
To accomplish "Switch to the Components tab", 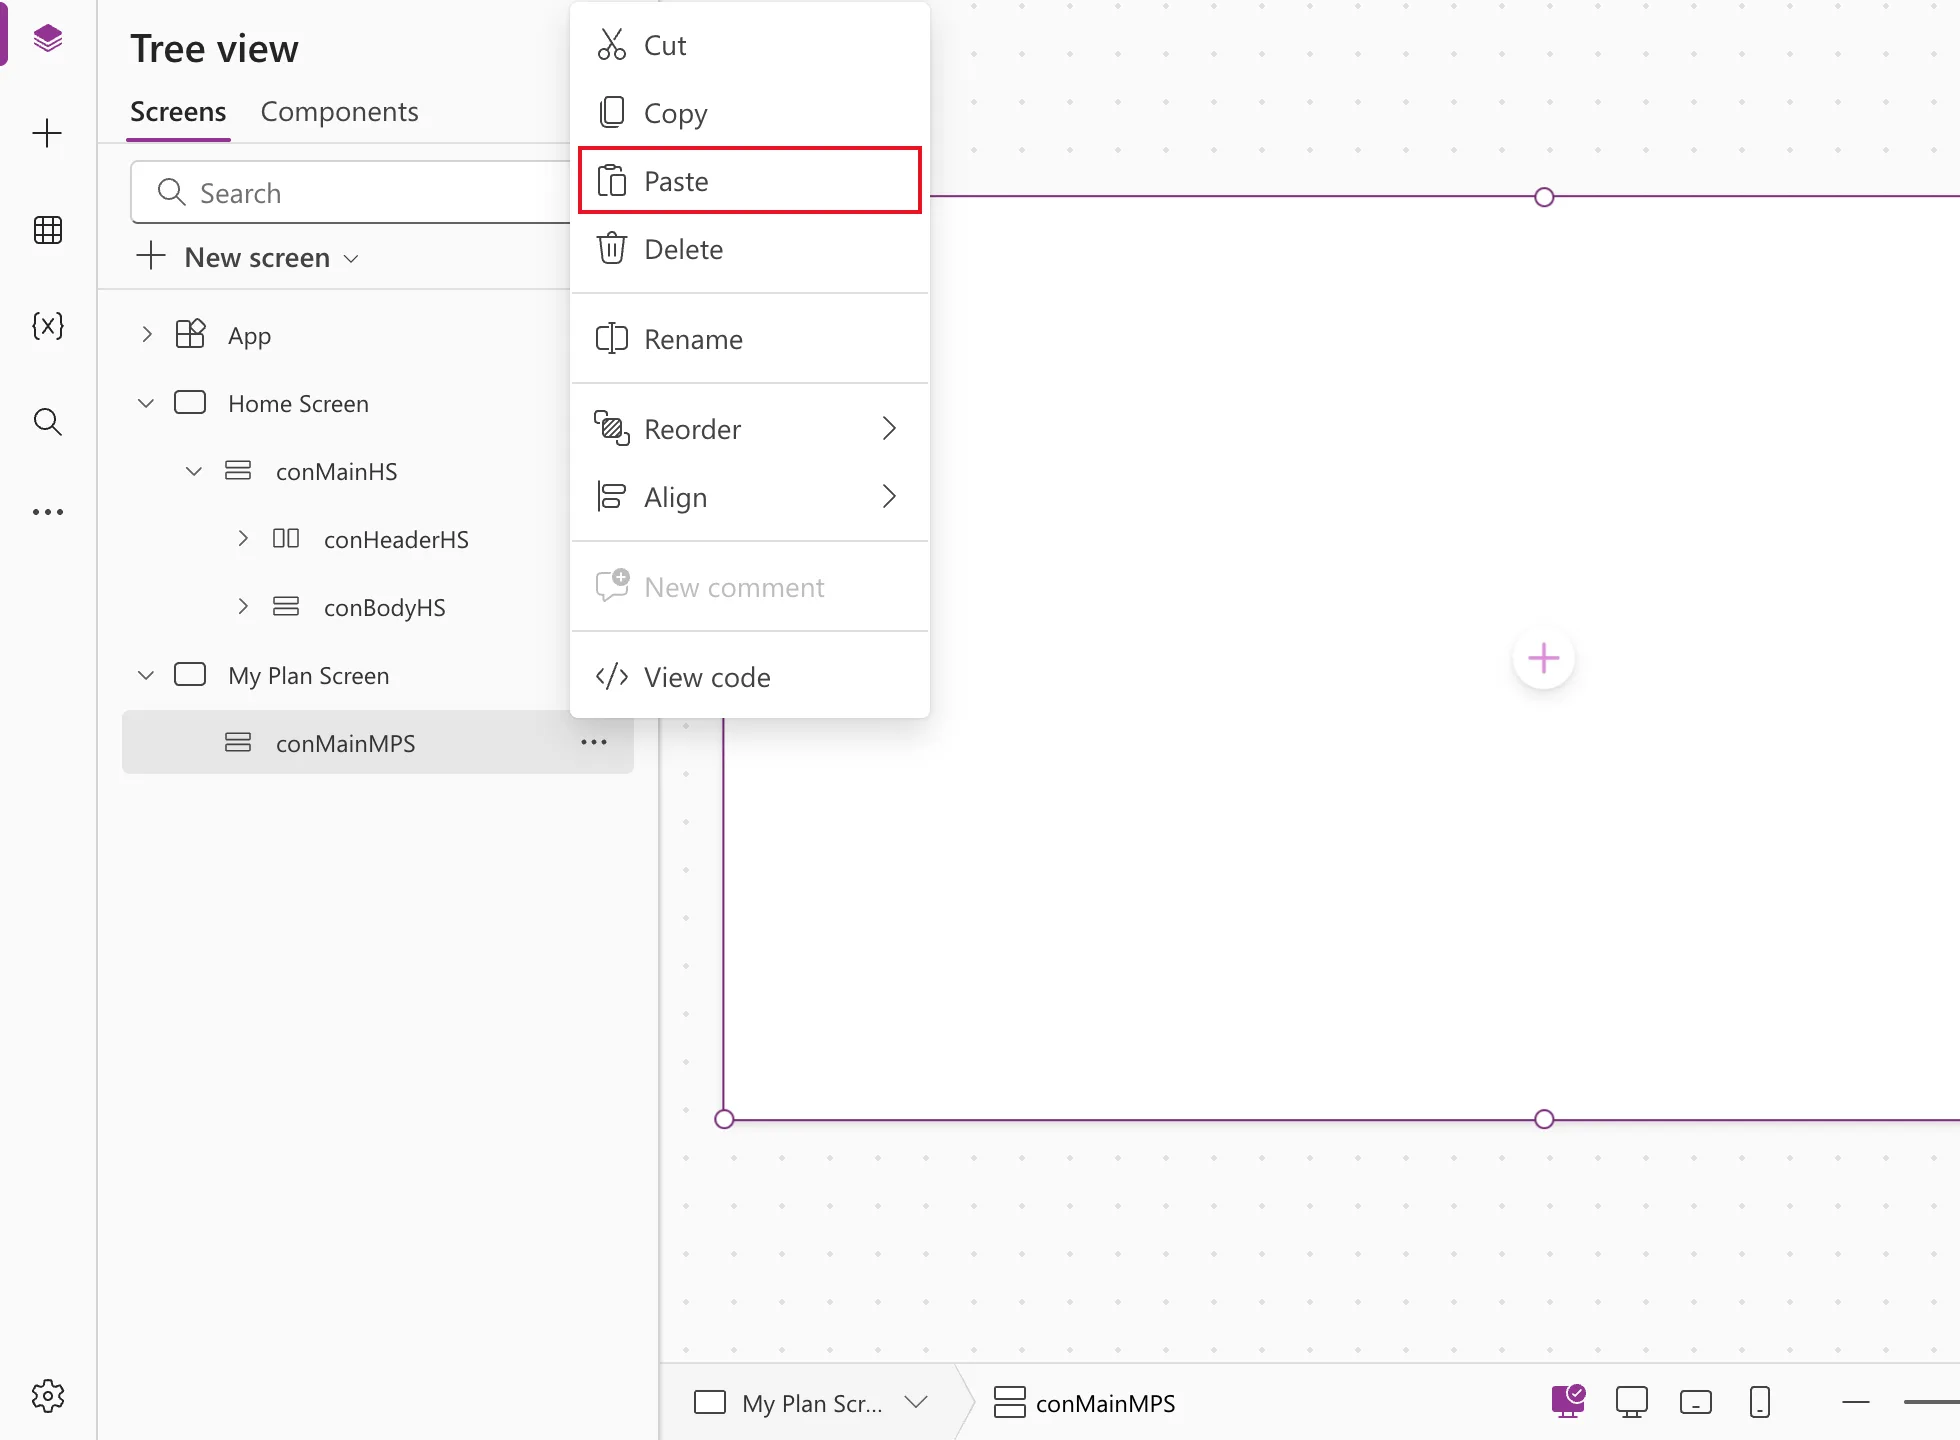I will (339, 112).
